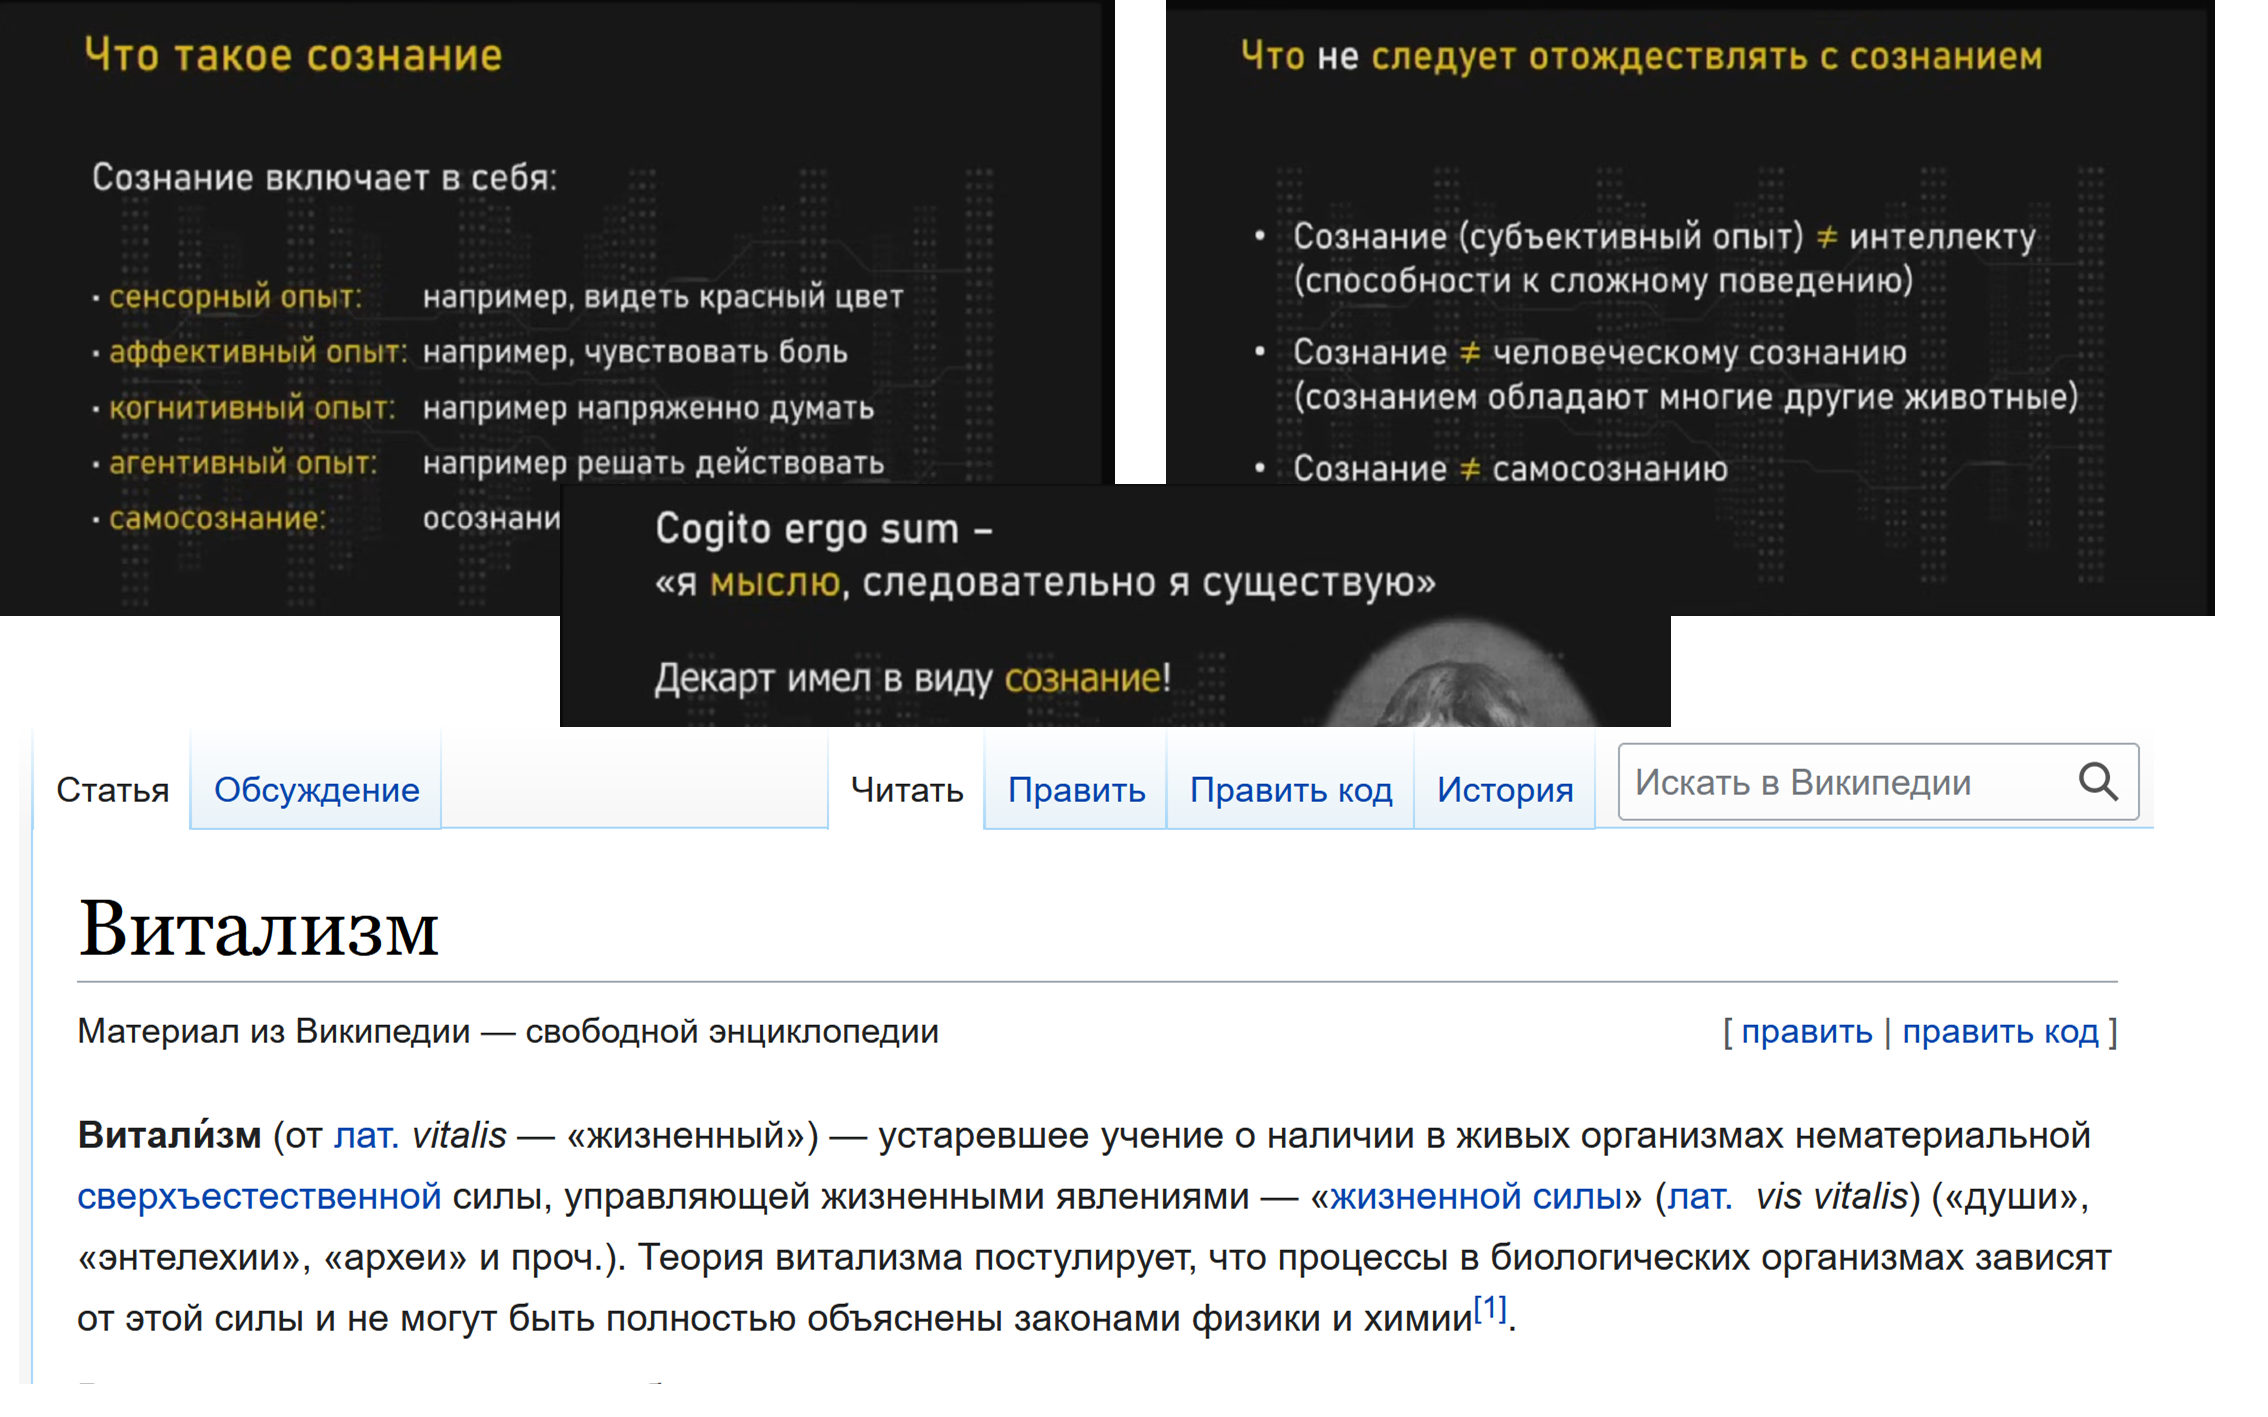Click the 'сенсорный опыт:' bullet
The image size is (2268, 1417).
(235, 297)
